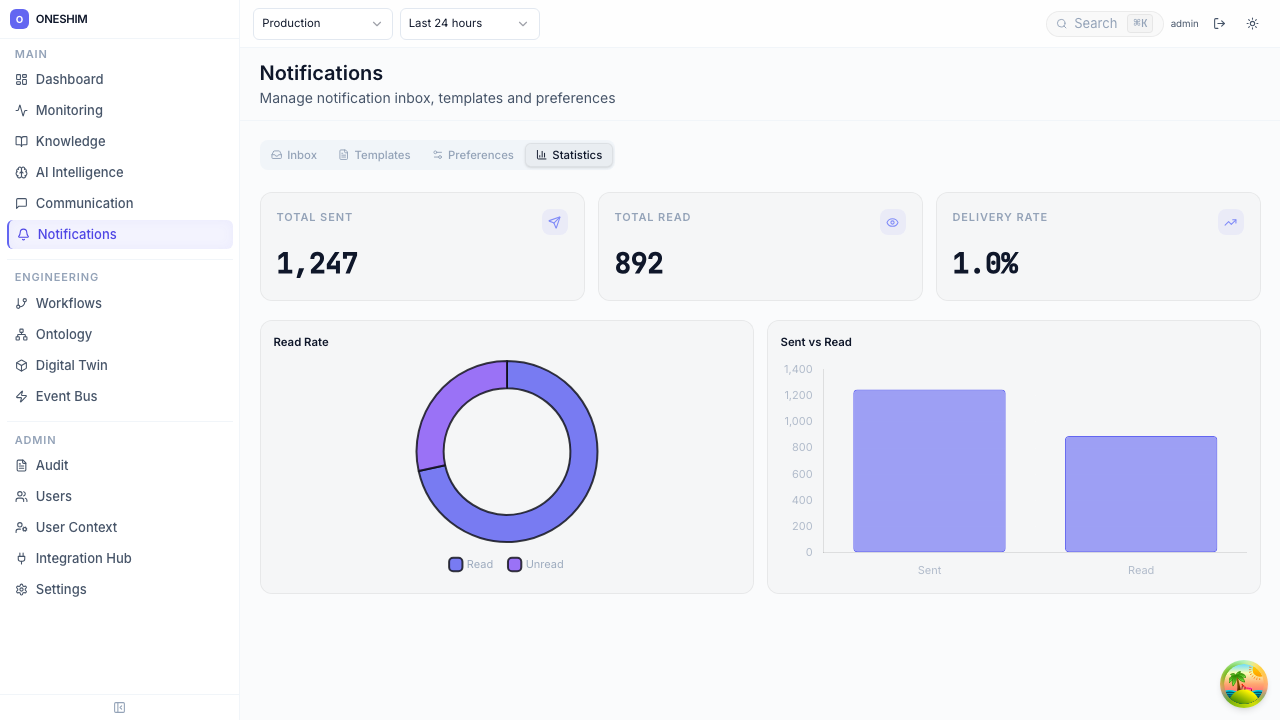Switch to the Templates tab
Screen dimensions: 1280x720
tap(374, 155)
